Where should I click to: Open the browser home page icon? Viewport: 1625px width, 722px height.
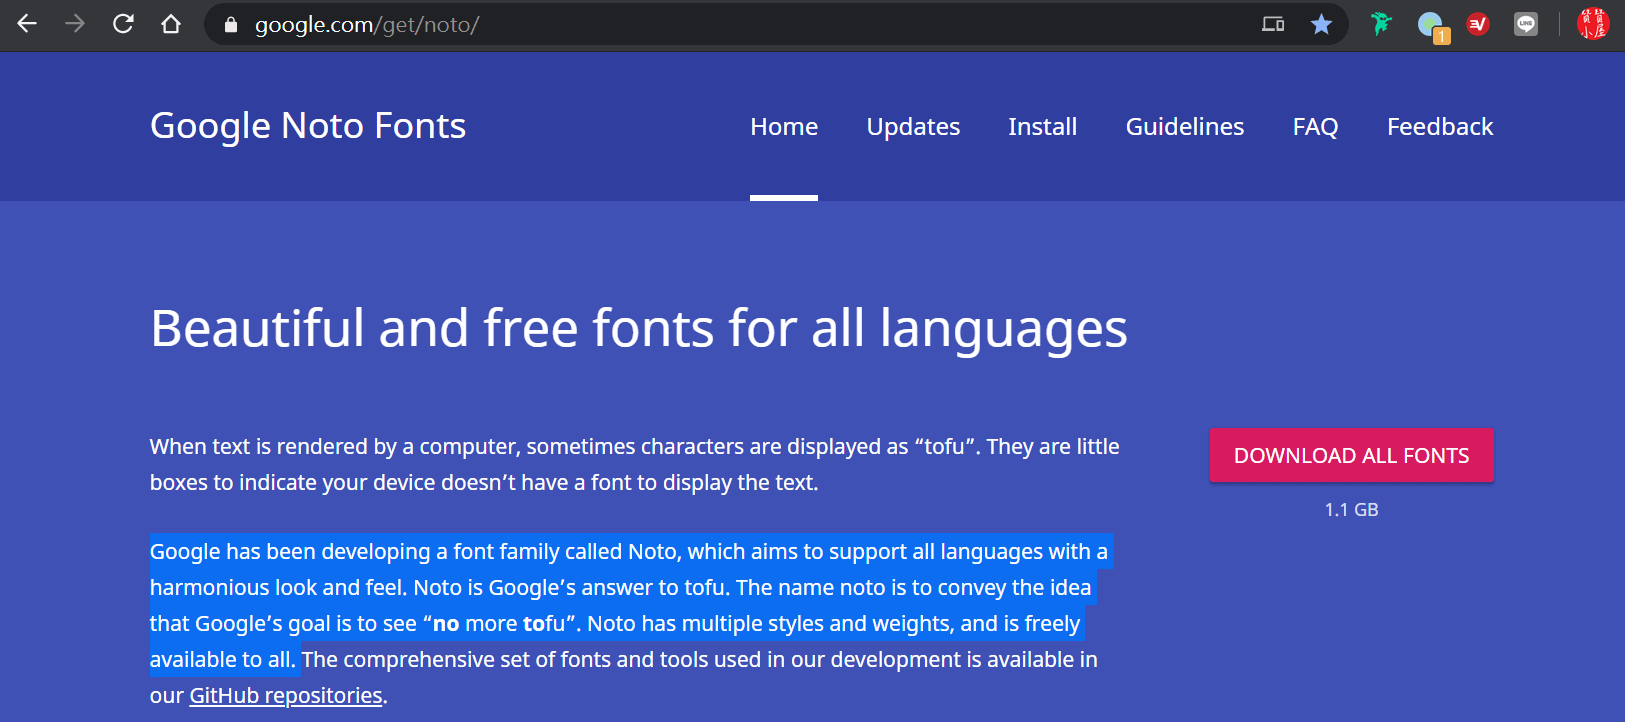[171, 24]
